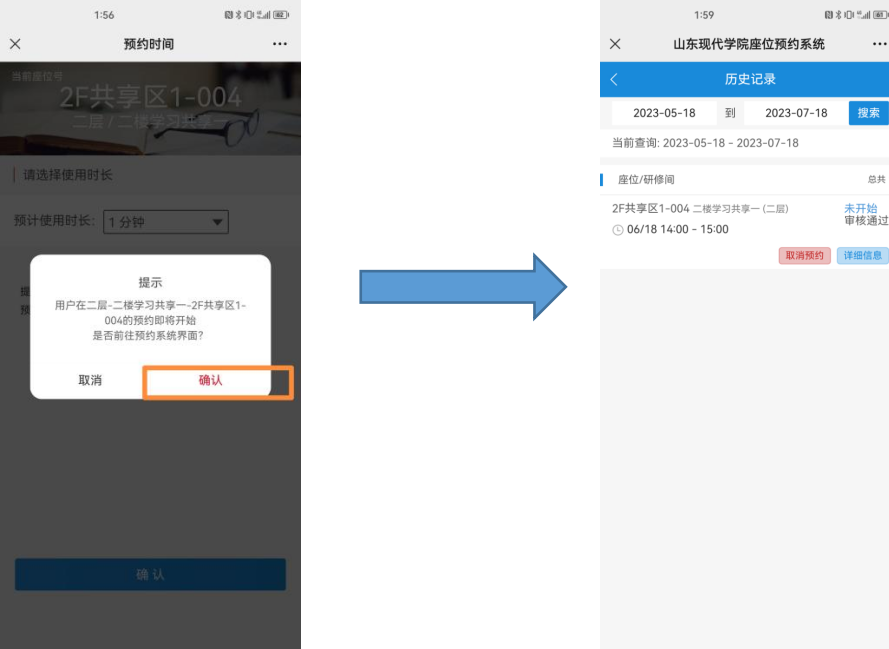Open the three-dot menu beside 预约时间
The image size is (889, 649).
coord(280,44)
